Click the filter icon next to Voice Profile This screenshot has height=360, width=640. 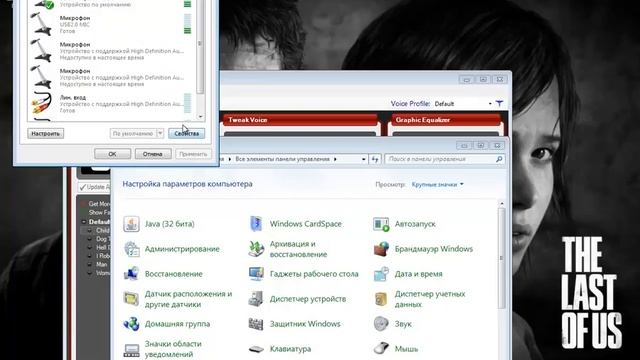[x=499, y=104]
